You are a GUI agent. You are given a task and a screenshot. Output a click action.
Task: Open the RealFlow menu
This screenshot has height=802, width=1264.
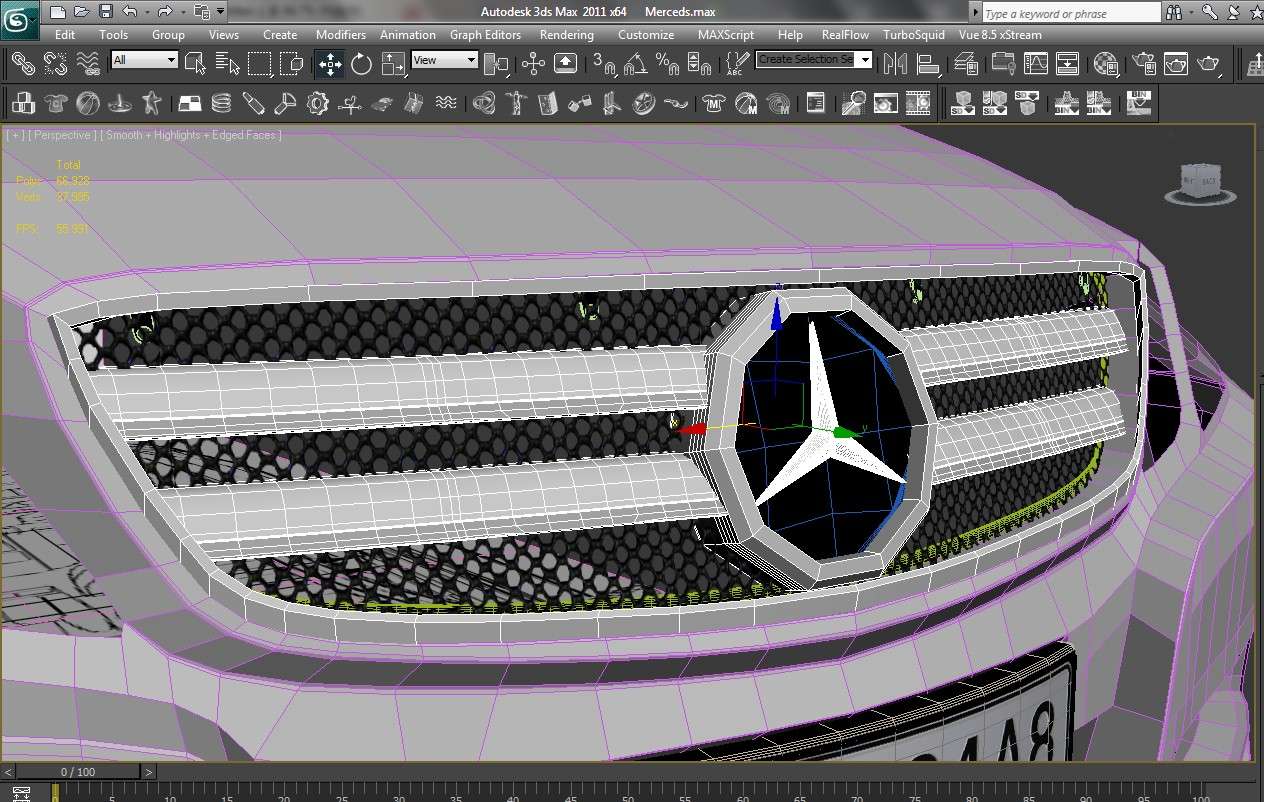point(846,34)
